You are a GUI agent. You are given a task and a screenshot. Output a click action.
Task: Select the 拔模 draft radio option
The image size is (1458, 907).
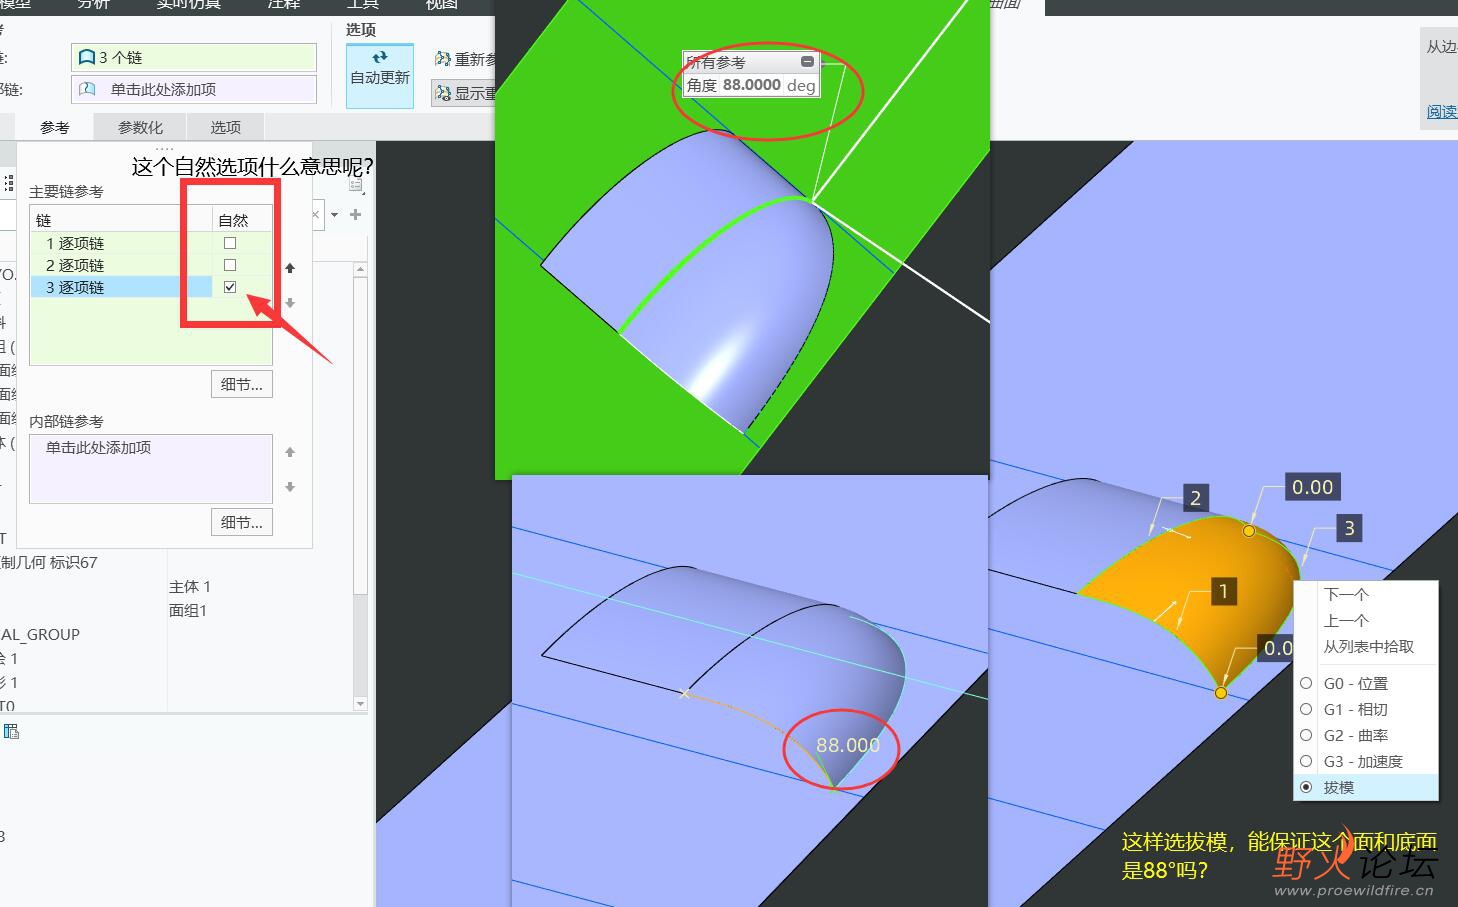(1306, 787)
